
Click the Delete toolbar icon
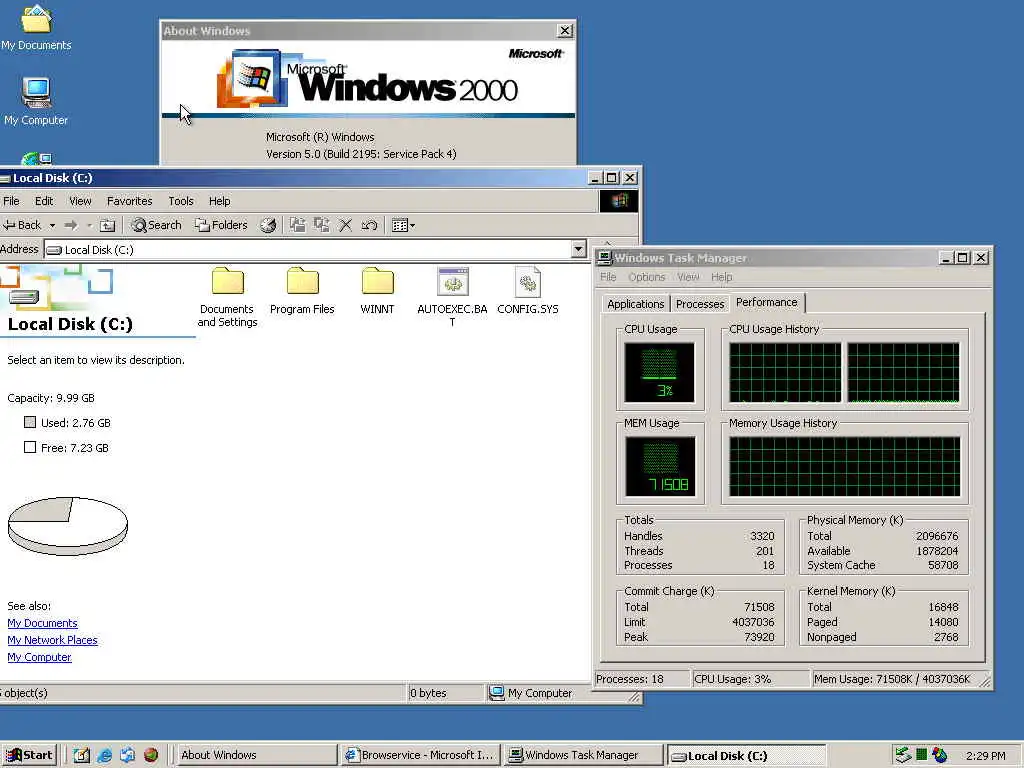click(x=345, y=225)
